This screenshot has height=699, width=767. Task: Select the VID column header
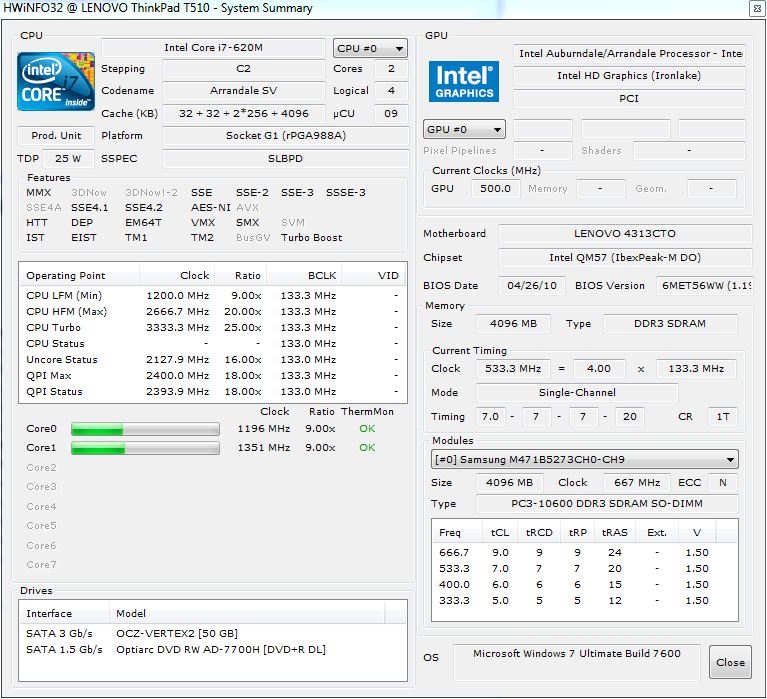click(x=373, y=275)
